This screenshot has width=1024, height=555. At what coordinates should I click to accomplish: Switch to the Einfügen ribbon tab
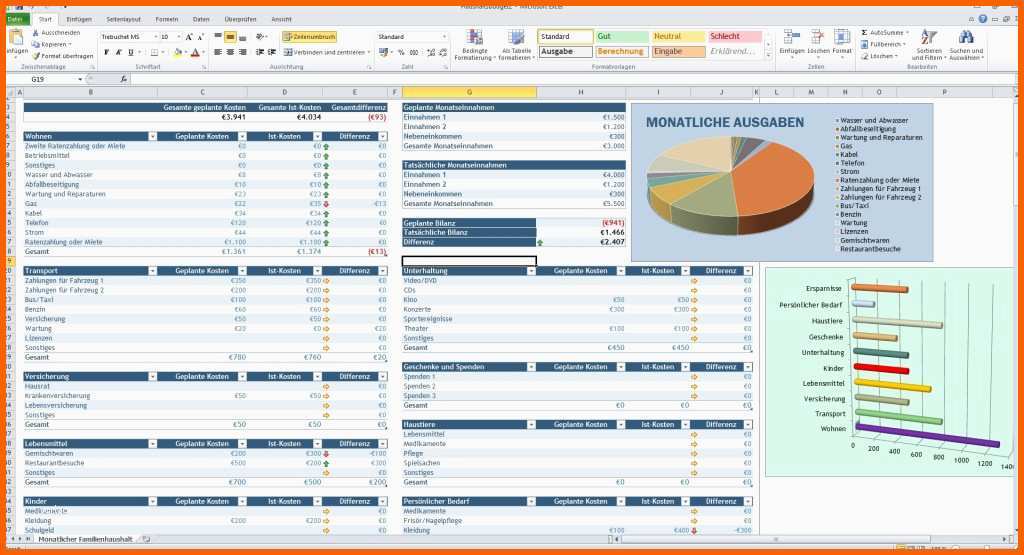(79, 18)
